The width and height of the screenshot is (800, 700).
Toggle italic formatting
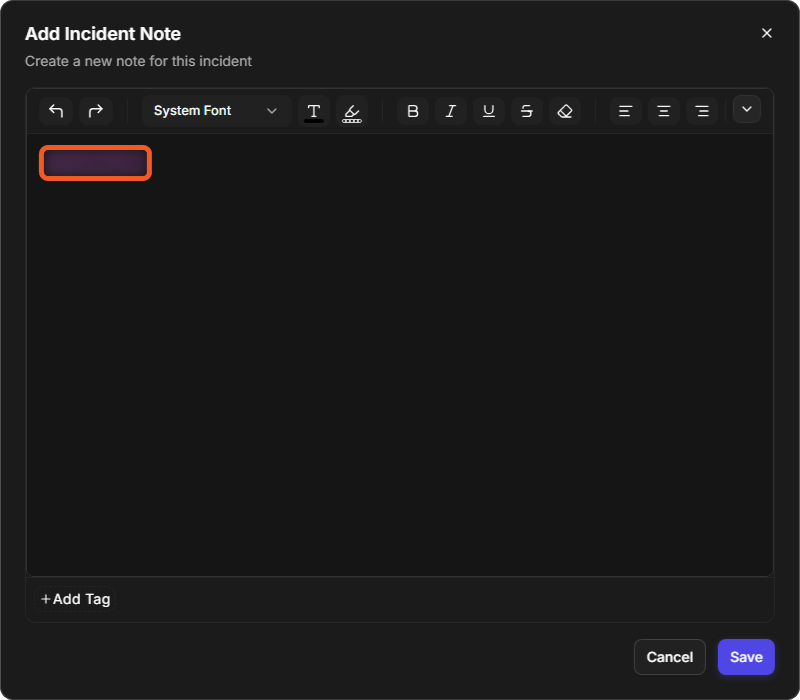[x=451, y=111]
